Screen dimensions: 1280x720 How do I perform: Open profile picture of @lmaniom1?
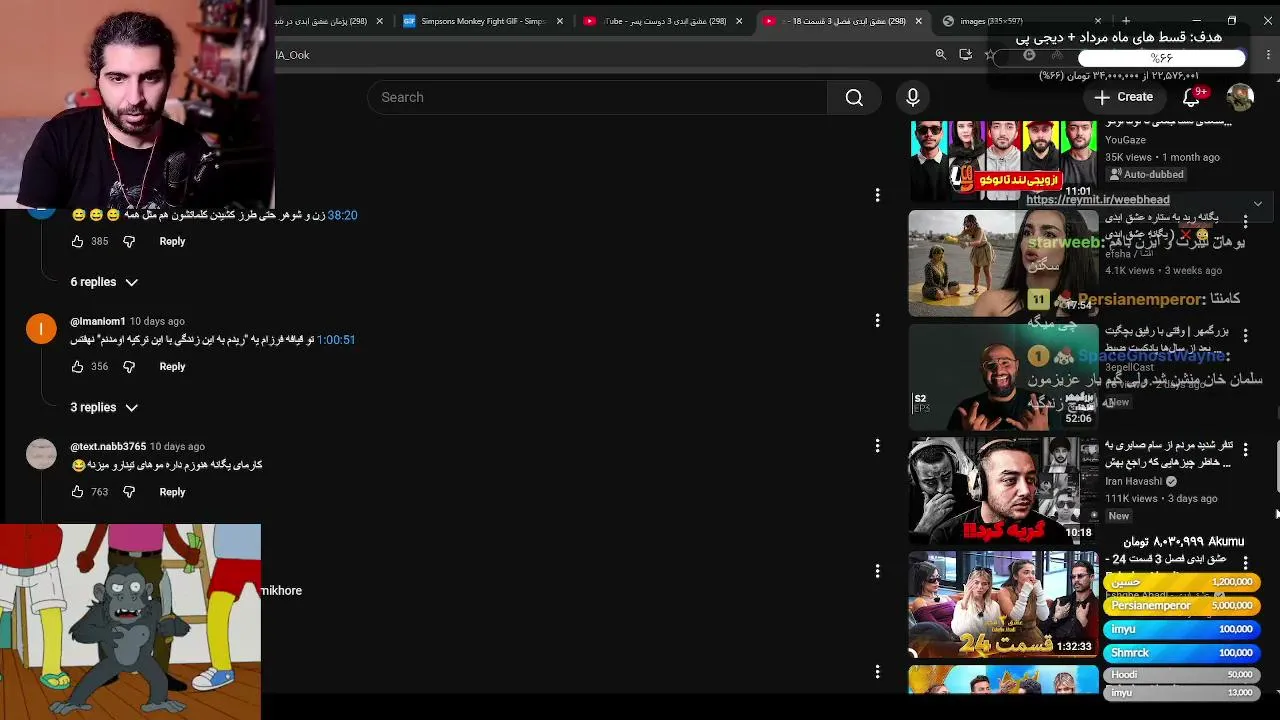[x=41, y=329]
